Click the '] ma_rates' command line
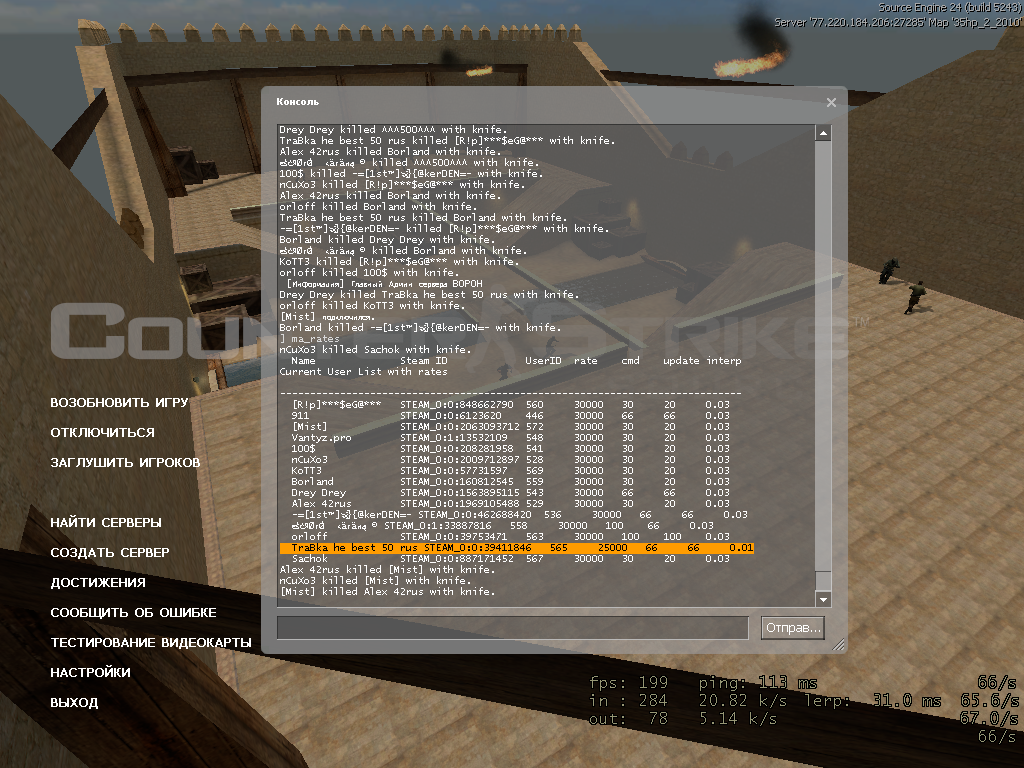The height and width of the screenshot is (768, 1024). [310, 339]
